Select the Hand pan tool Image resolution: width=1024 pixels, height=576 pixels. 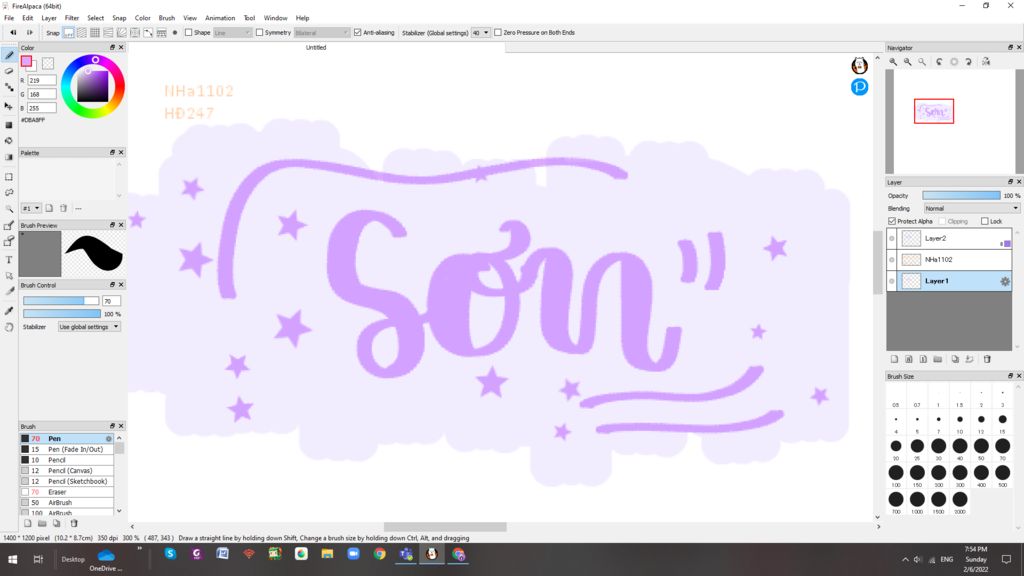tap(9, 327)
